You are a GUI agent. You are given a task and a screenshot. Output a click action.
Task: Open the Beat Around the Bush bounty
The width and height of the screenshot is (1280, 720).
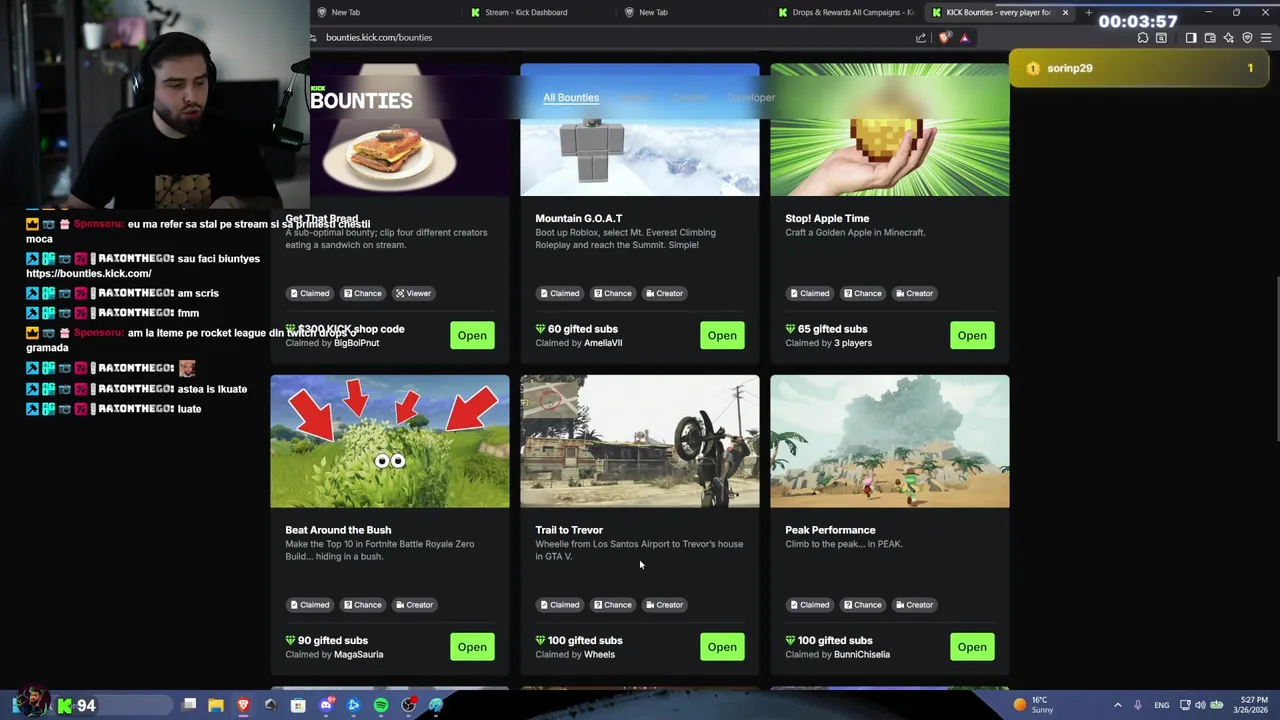coord(472,647)
